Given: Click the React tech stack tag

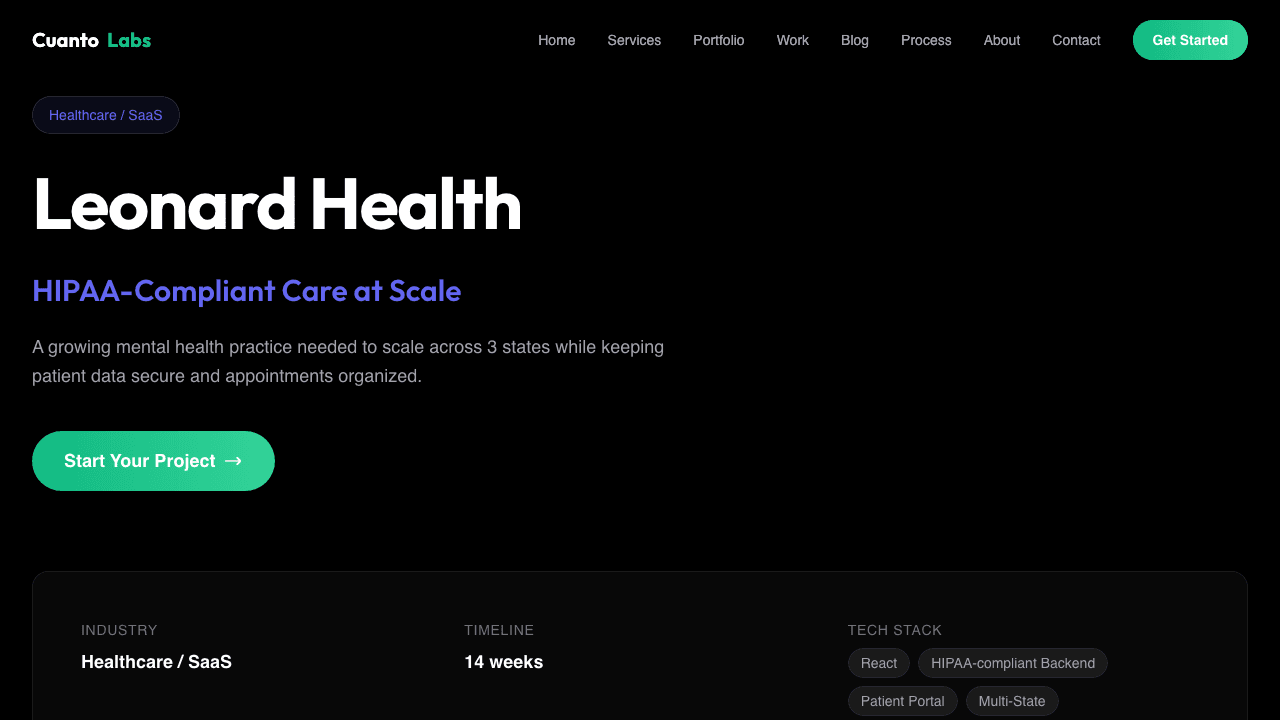Looking at the screenshot, I should tap(878, 663).
